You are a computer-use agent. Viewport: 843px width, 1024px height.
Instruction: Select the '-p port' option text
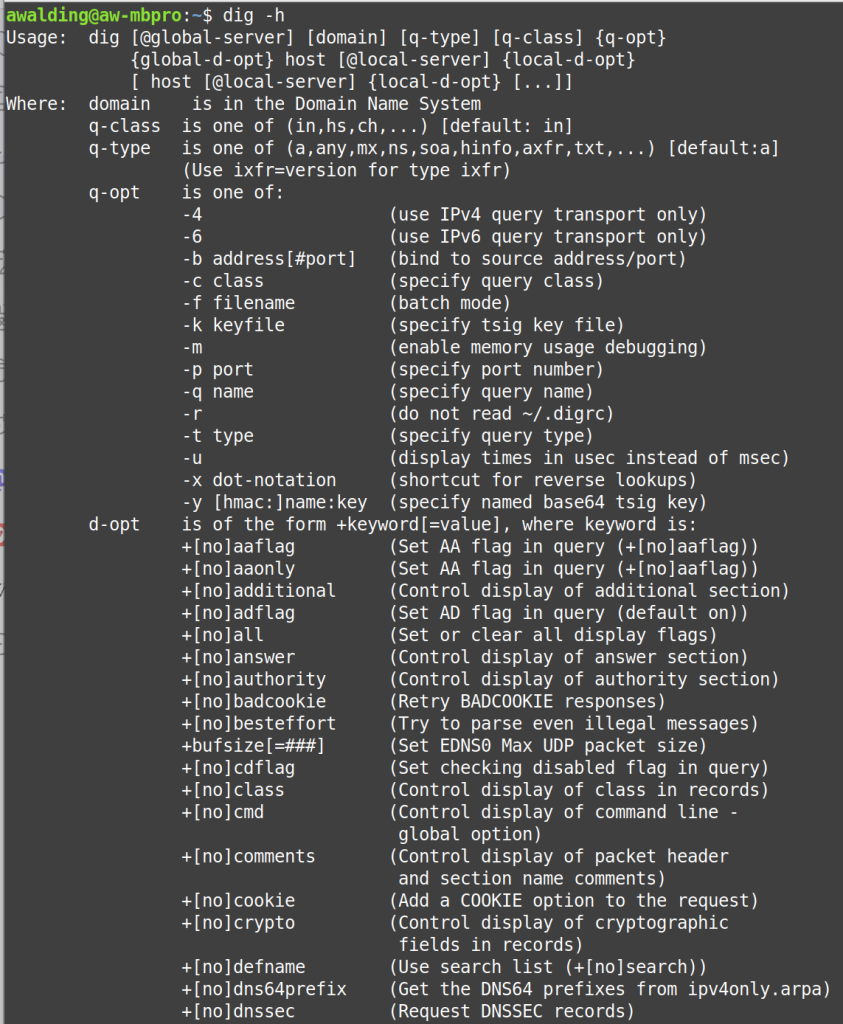click(x=217, y=370)
